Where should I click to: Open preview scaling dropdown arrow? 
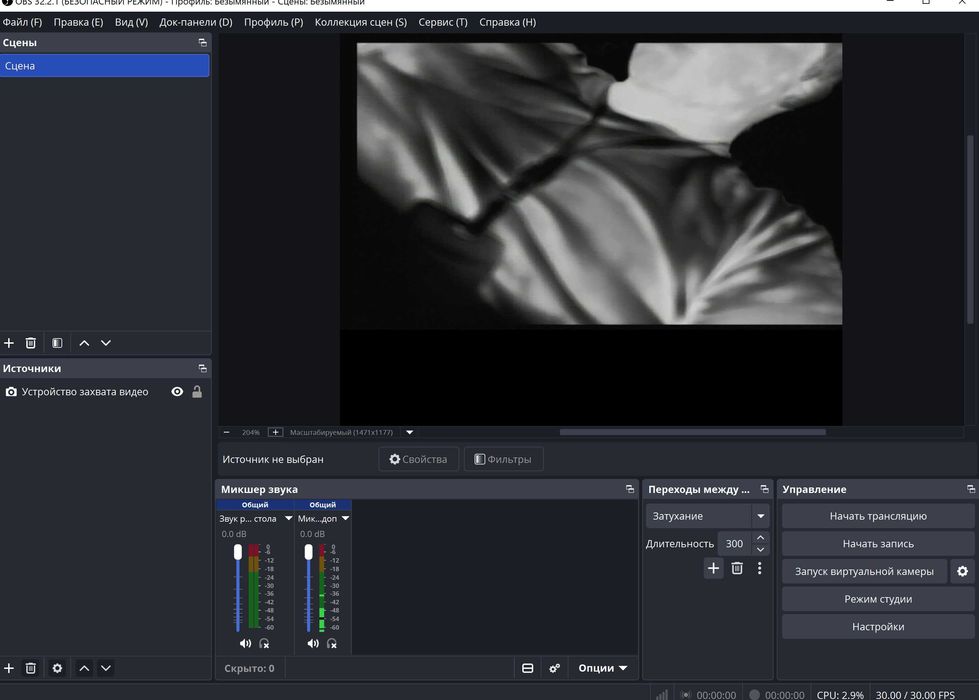pyautogui.click(x=410, y=432)
